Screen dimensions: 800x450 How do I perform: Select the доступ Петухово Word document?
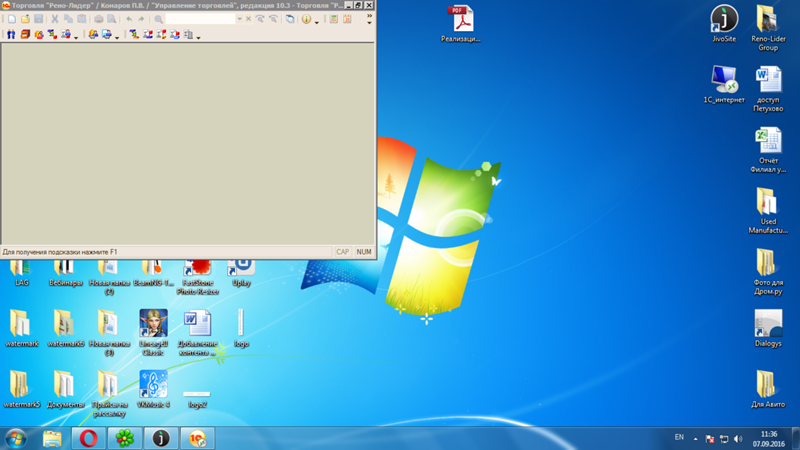coord(768,89)
